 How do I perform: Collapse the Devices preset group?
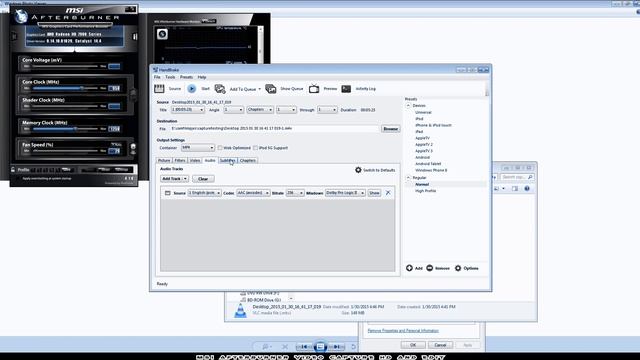click(x=408, y=105)
